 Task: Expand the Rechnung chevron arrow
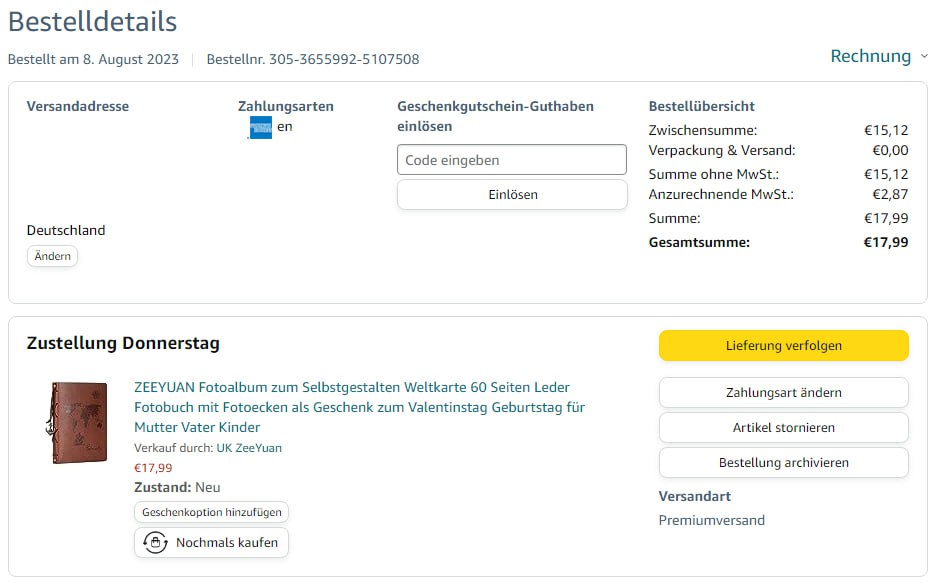pyautogui.click(x=923, y=57)
